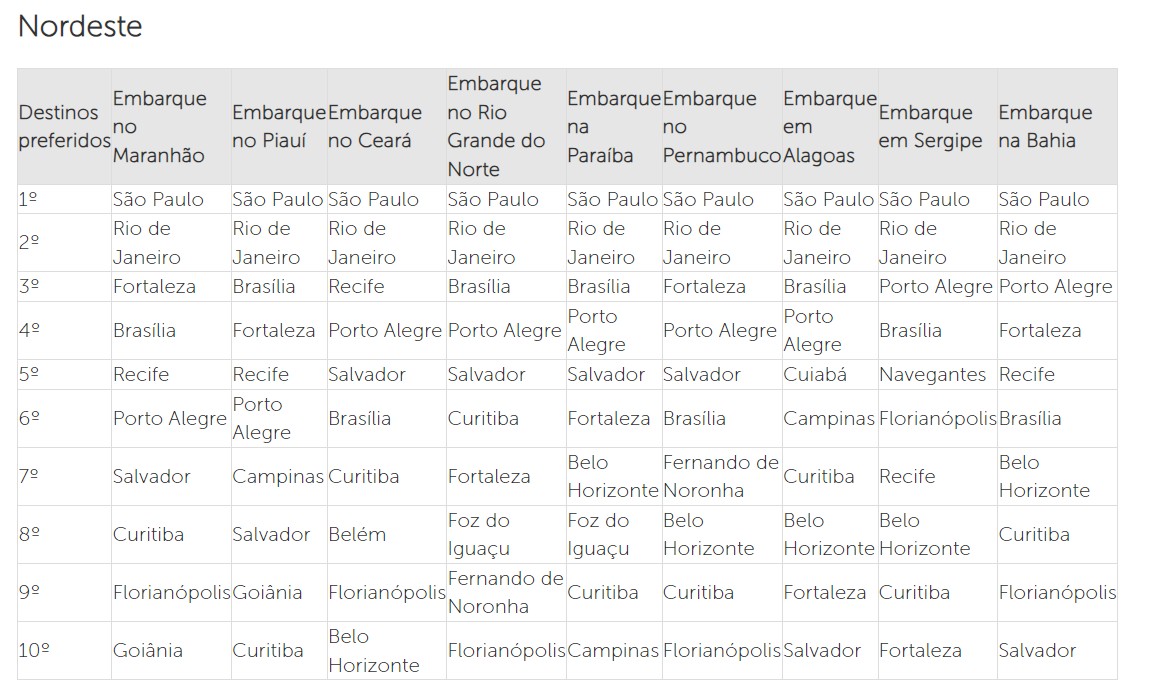The width and height of the screenshot is (1158, 684).
Task: Select the Cuiabá cell in Alagoas column
Action: tap(815, 375)
